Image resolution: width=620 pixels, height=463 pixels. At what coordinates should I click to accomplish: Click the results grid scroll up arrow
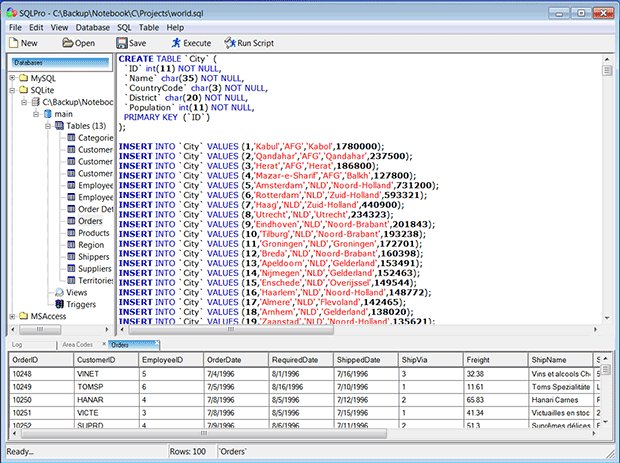pos(606,358)
